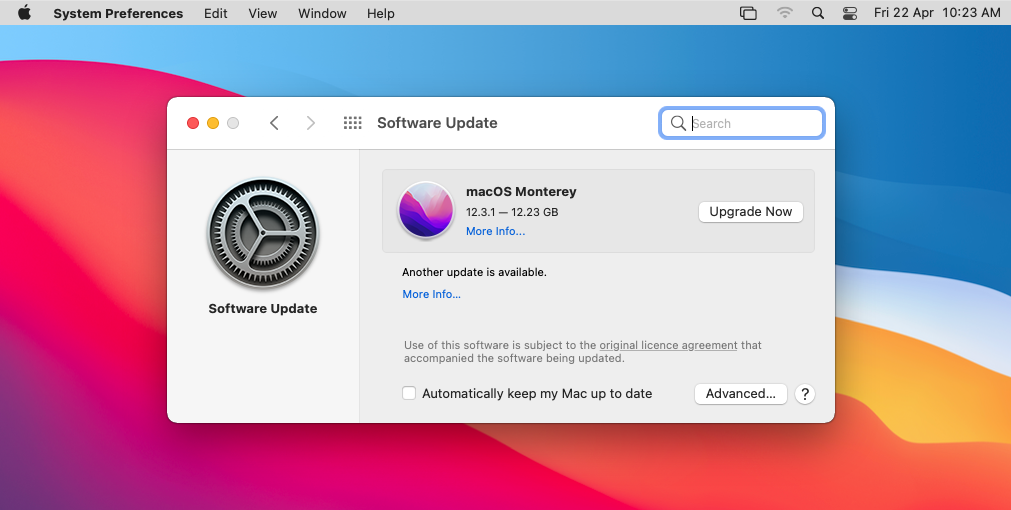The height and width of the screenshot is (510, 1011).
Task: Click the 12.3.1 — 12.23 GB text
Action: pos(512,211)
